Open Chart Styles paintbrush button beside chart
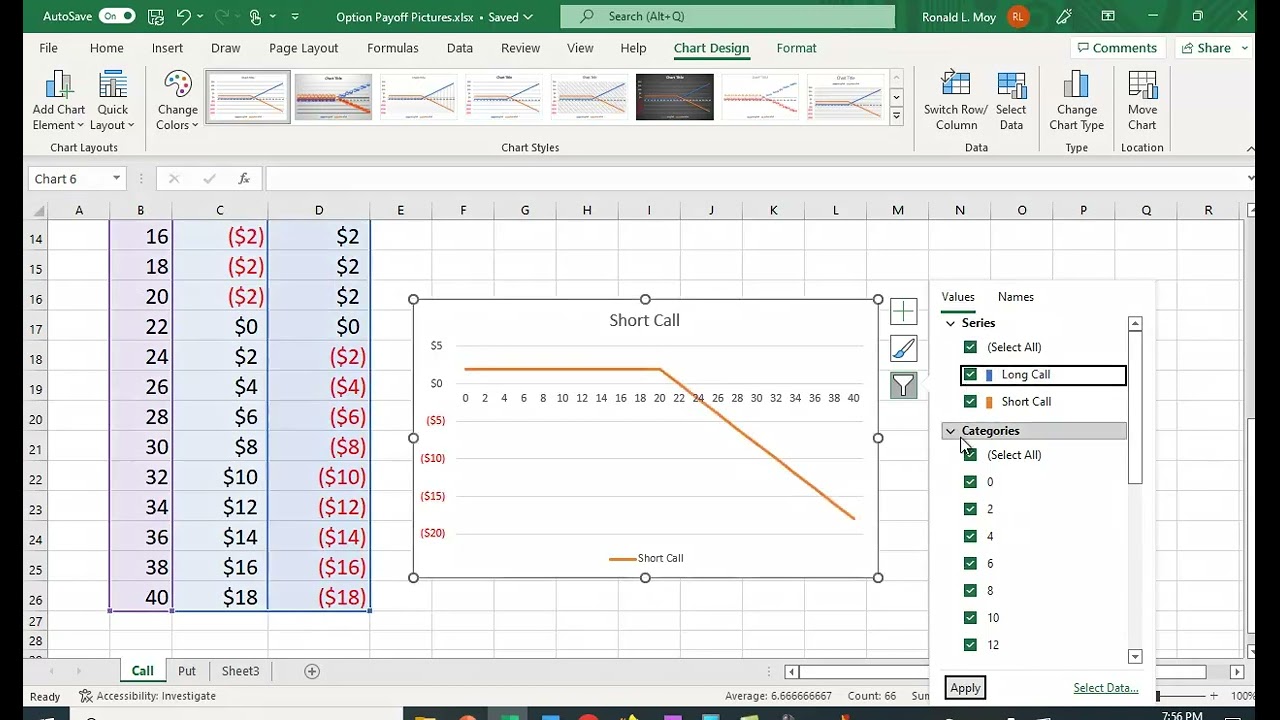 (903, 349)
